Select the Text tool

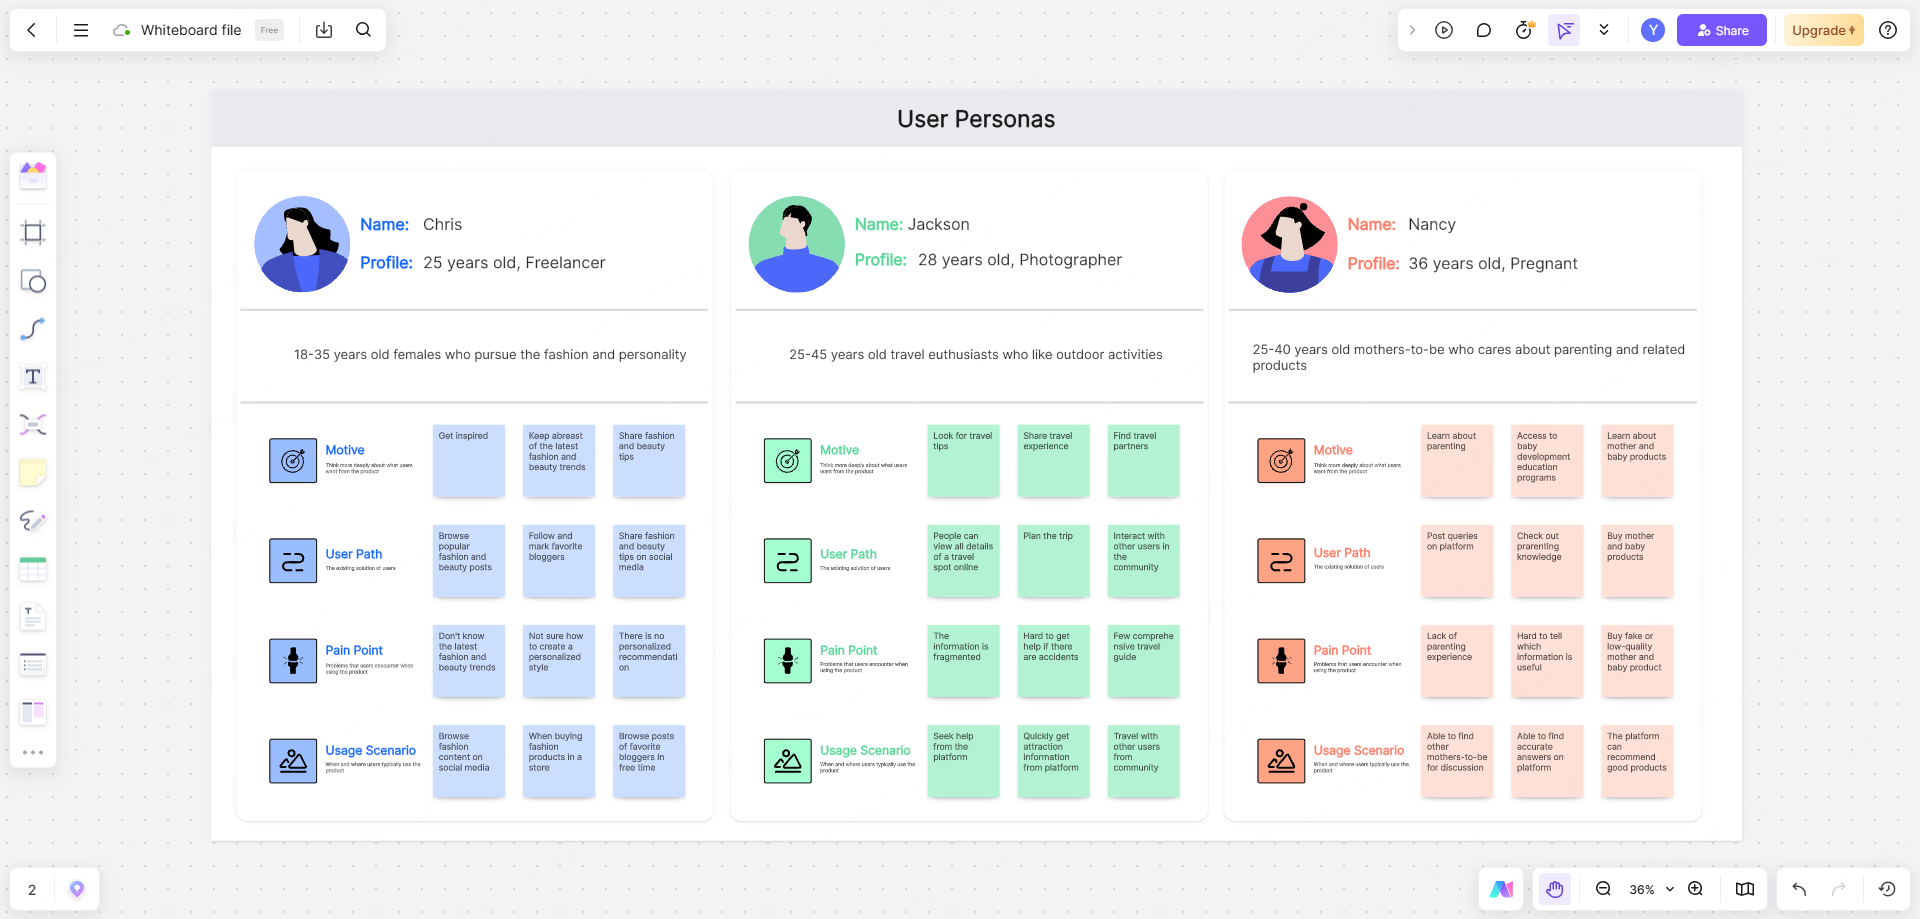click(x=33, y=377)
